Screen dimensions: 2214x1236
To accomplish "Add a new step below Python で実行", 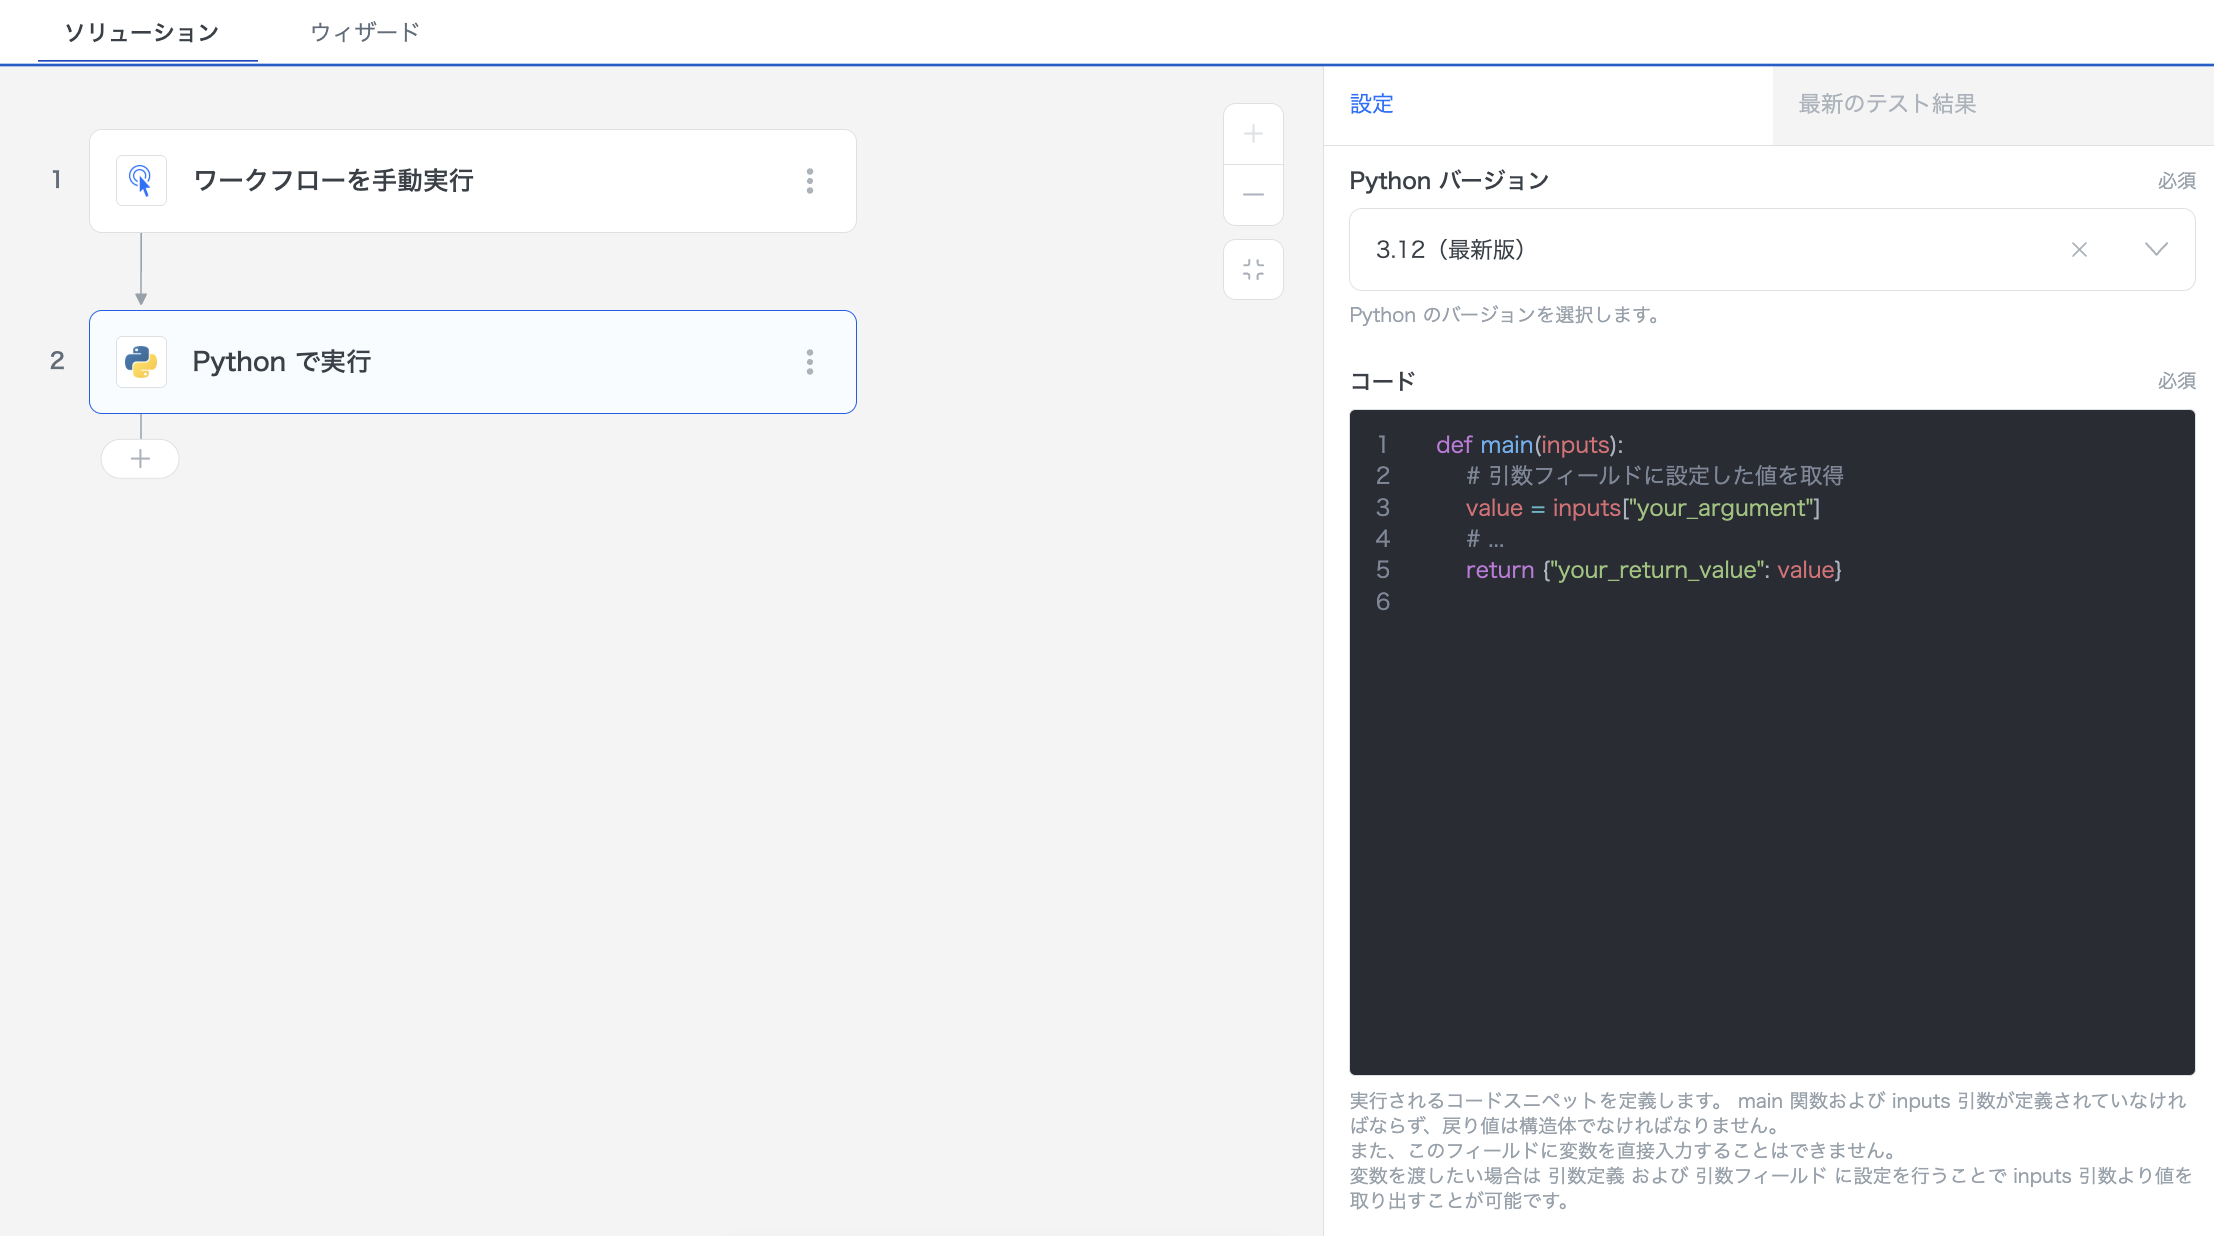I will pos(140,459).
